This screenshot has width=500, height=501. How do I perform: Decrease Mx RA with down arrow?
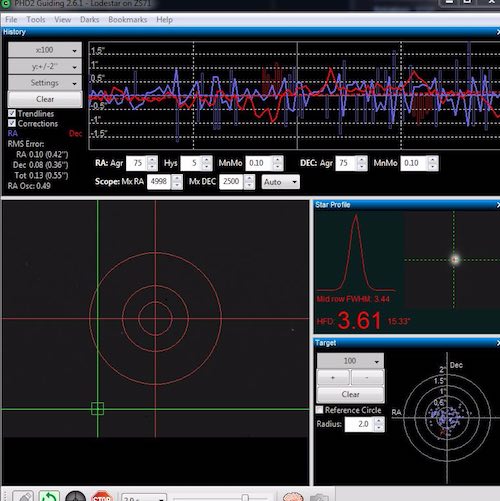pyautogui.click(x=177, y=186)
